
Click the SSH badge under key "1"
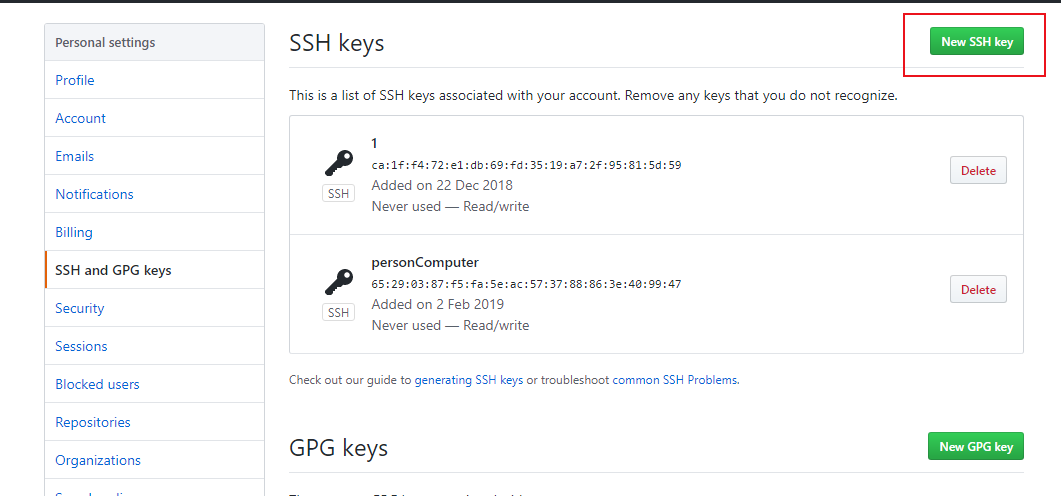click(x=339, y=194)
